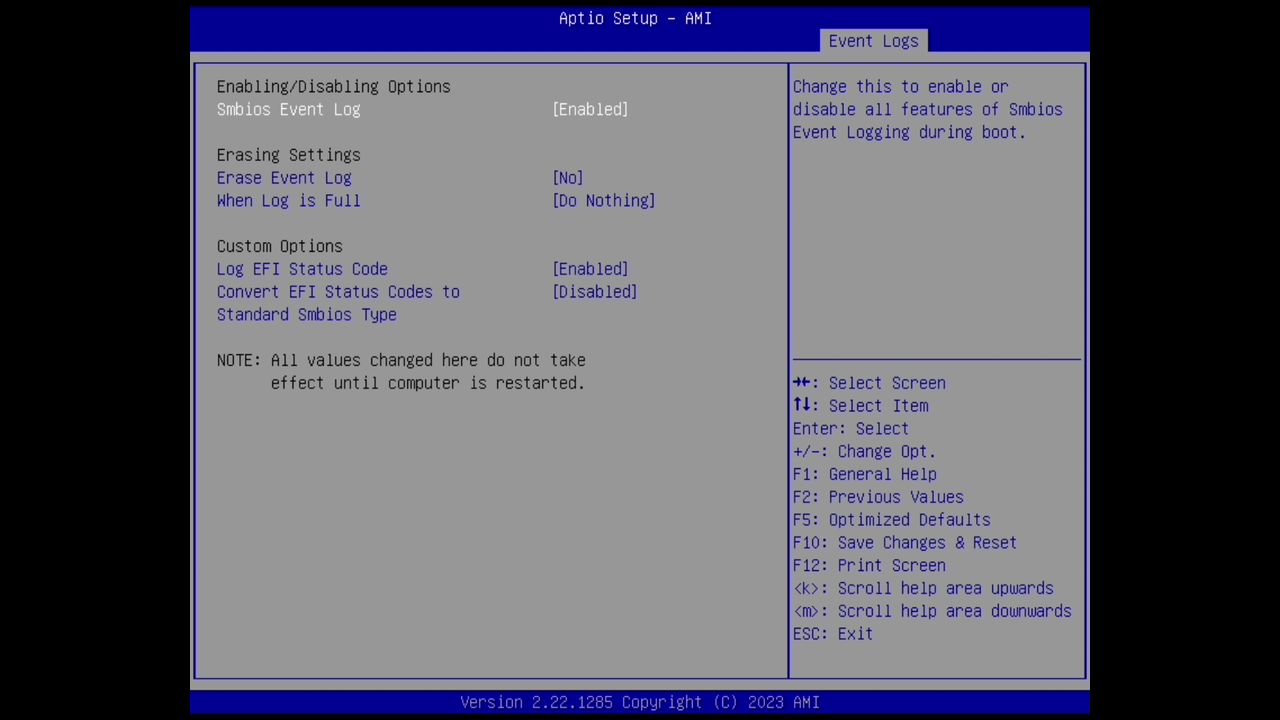The height and width of the screenshot is (720, 1280).
Task: Click the Standard Smbios Type label line
Action: click(306, 315)
